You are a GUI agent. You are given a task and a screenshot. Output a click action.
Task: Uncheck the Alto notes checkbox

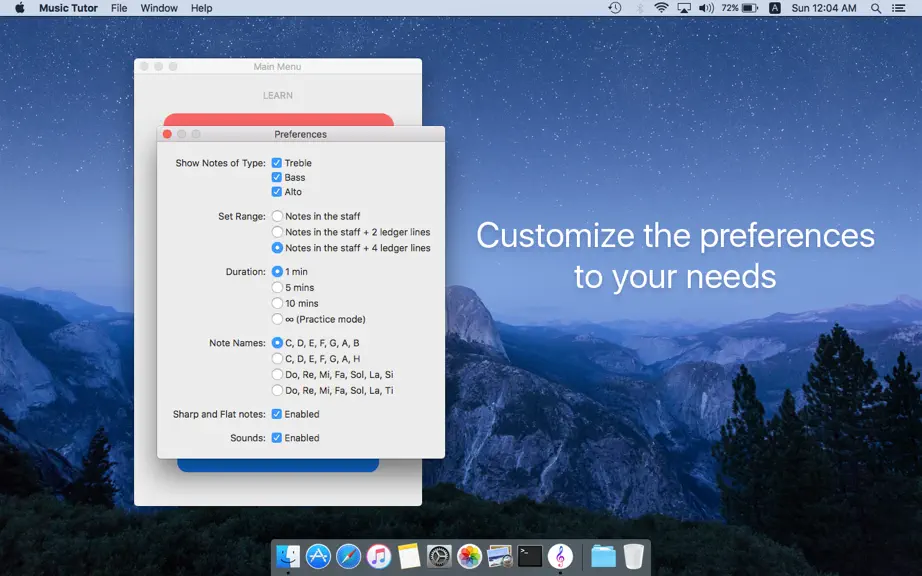click(x=276, y=192)
